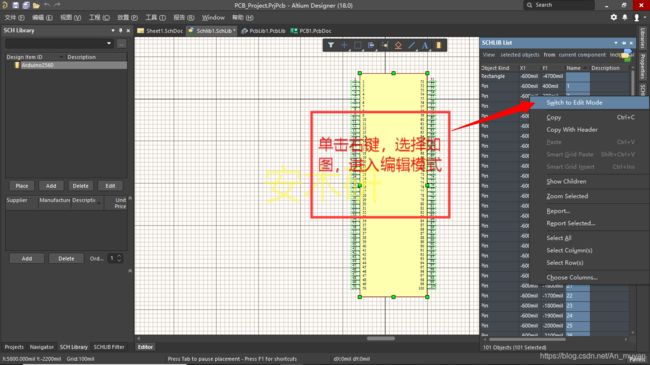
Task: Switch to the PcbLib1.PcbLib tab
Action: [x=263, y=31]
